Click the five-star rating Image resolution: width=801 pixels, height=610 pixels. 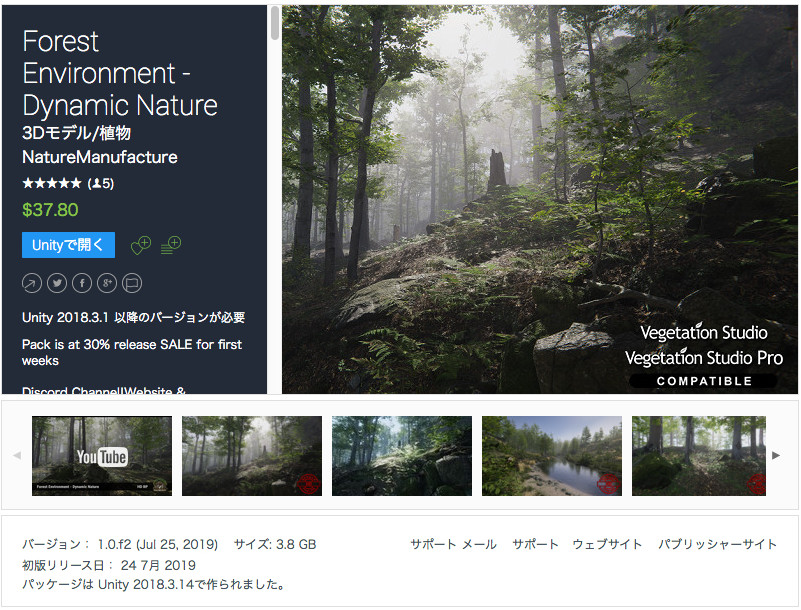52,183
